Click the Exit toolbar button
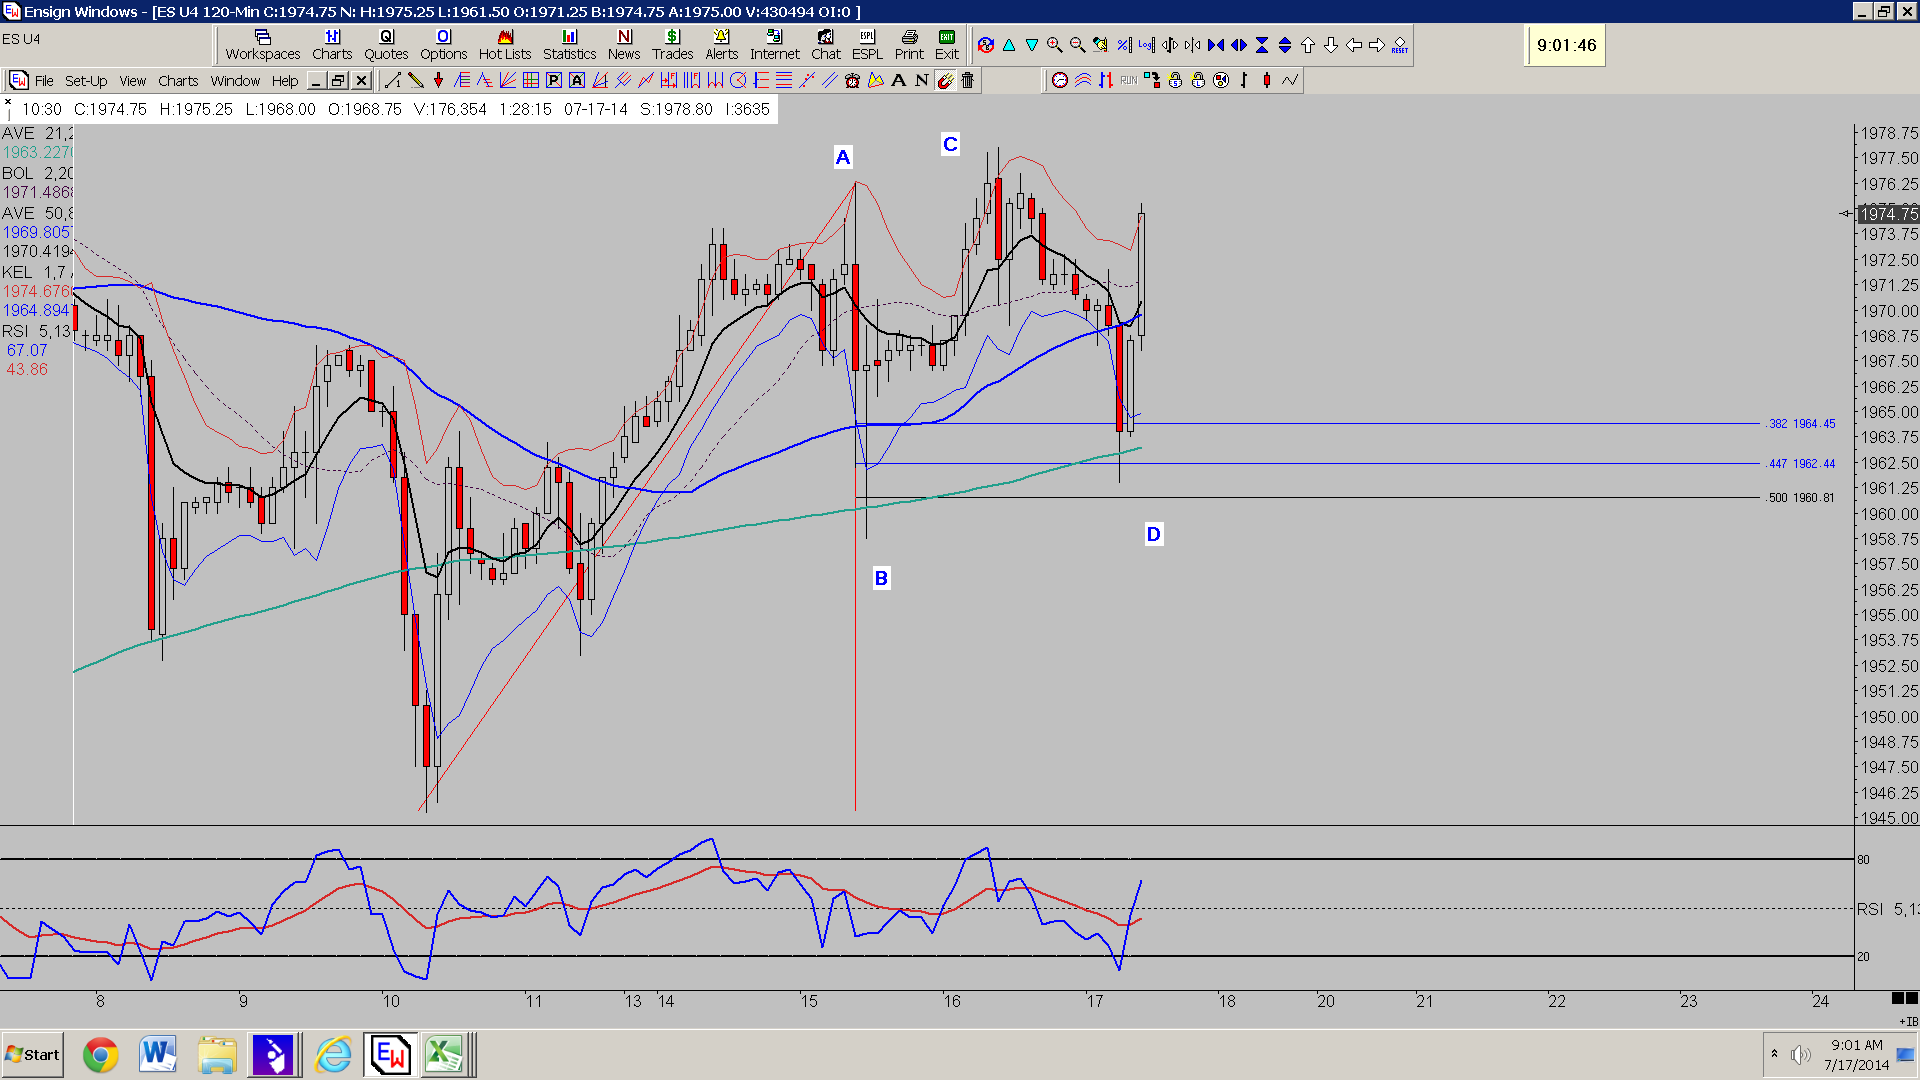 pyautogui.click(x=947, y=45)
